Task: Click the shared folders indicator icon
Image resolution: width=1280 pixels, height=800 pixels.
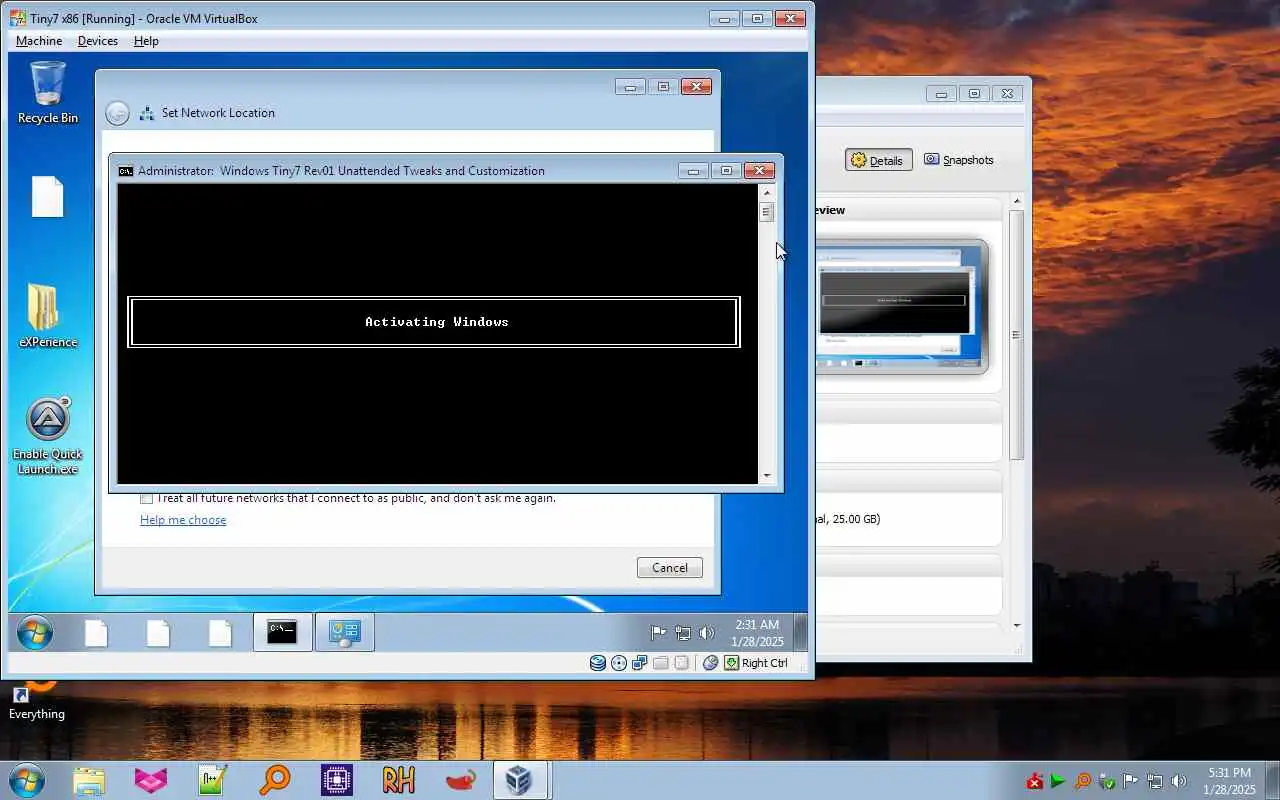Action: [x=661, y=662]
